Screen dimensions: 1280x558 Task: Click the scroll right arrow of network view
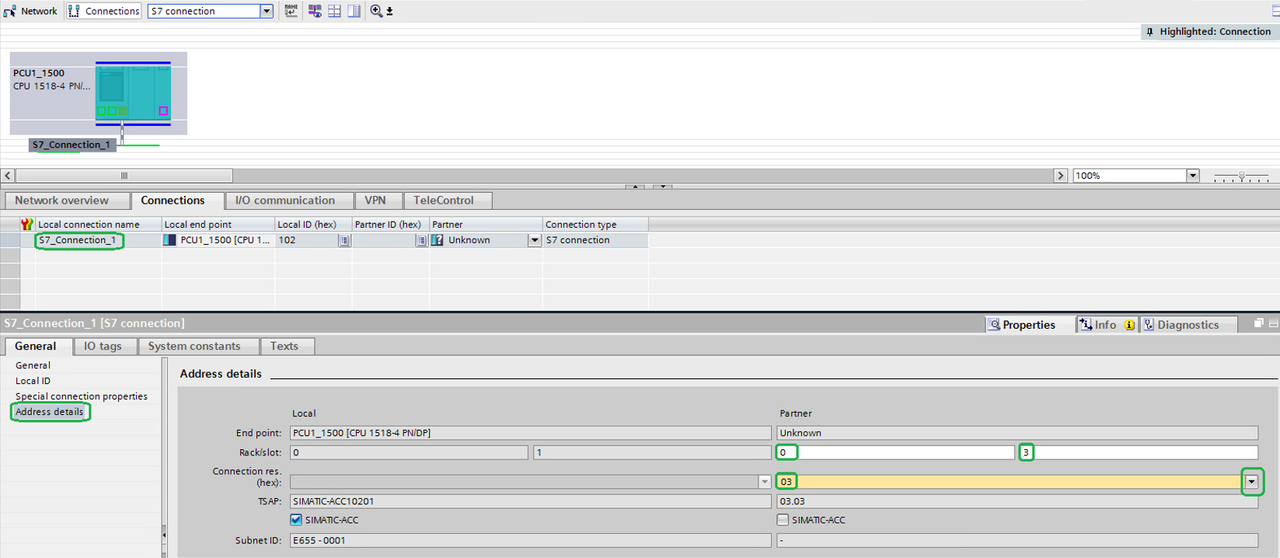point(1061,175)
